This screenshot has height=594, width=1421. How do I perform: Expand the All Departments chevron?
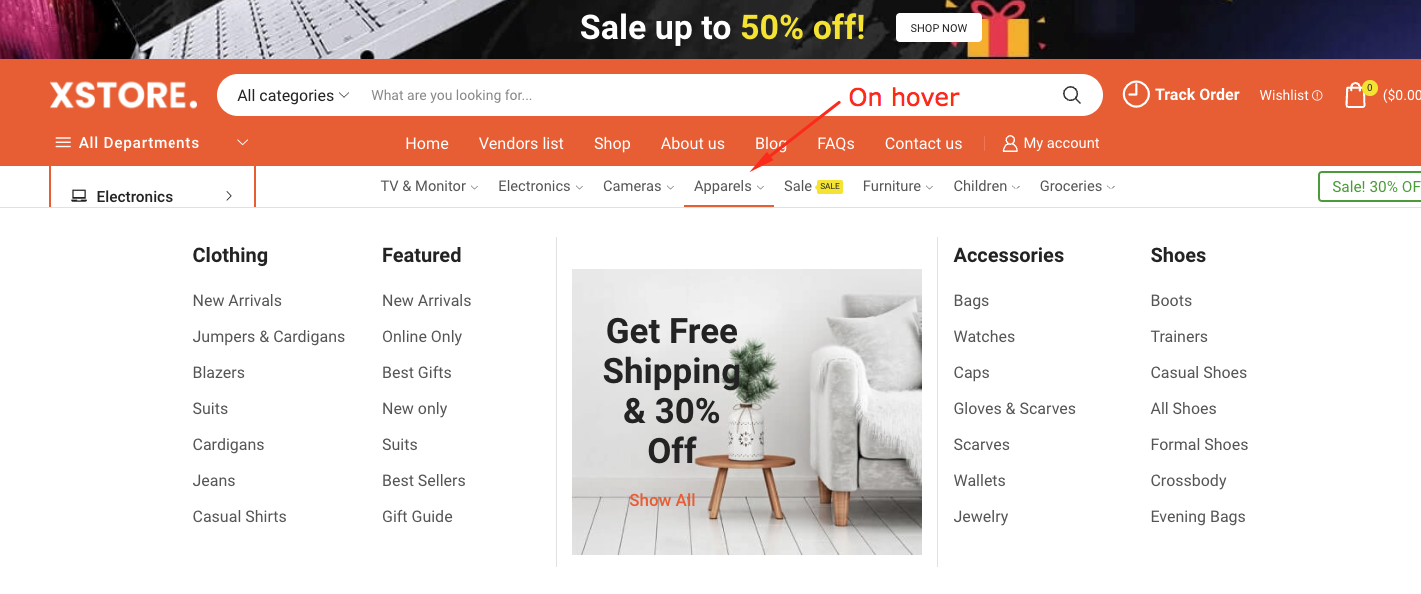click(x=242, y=143)
